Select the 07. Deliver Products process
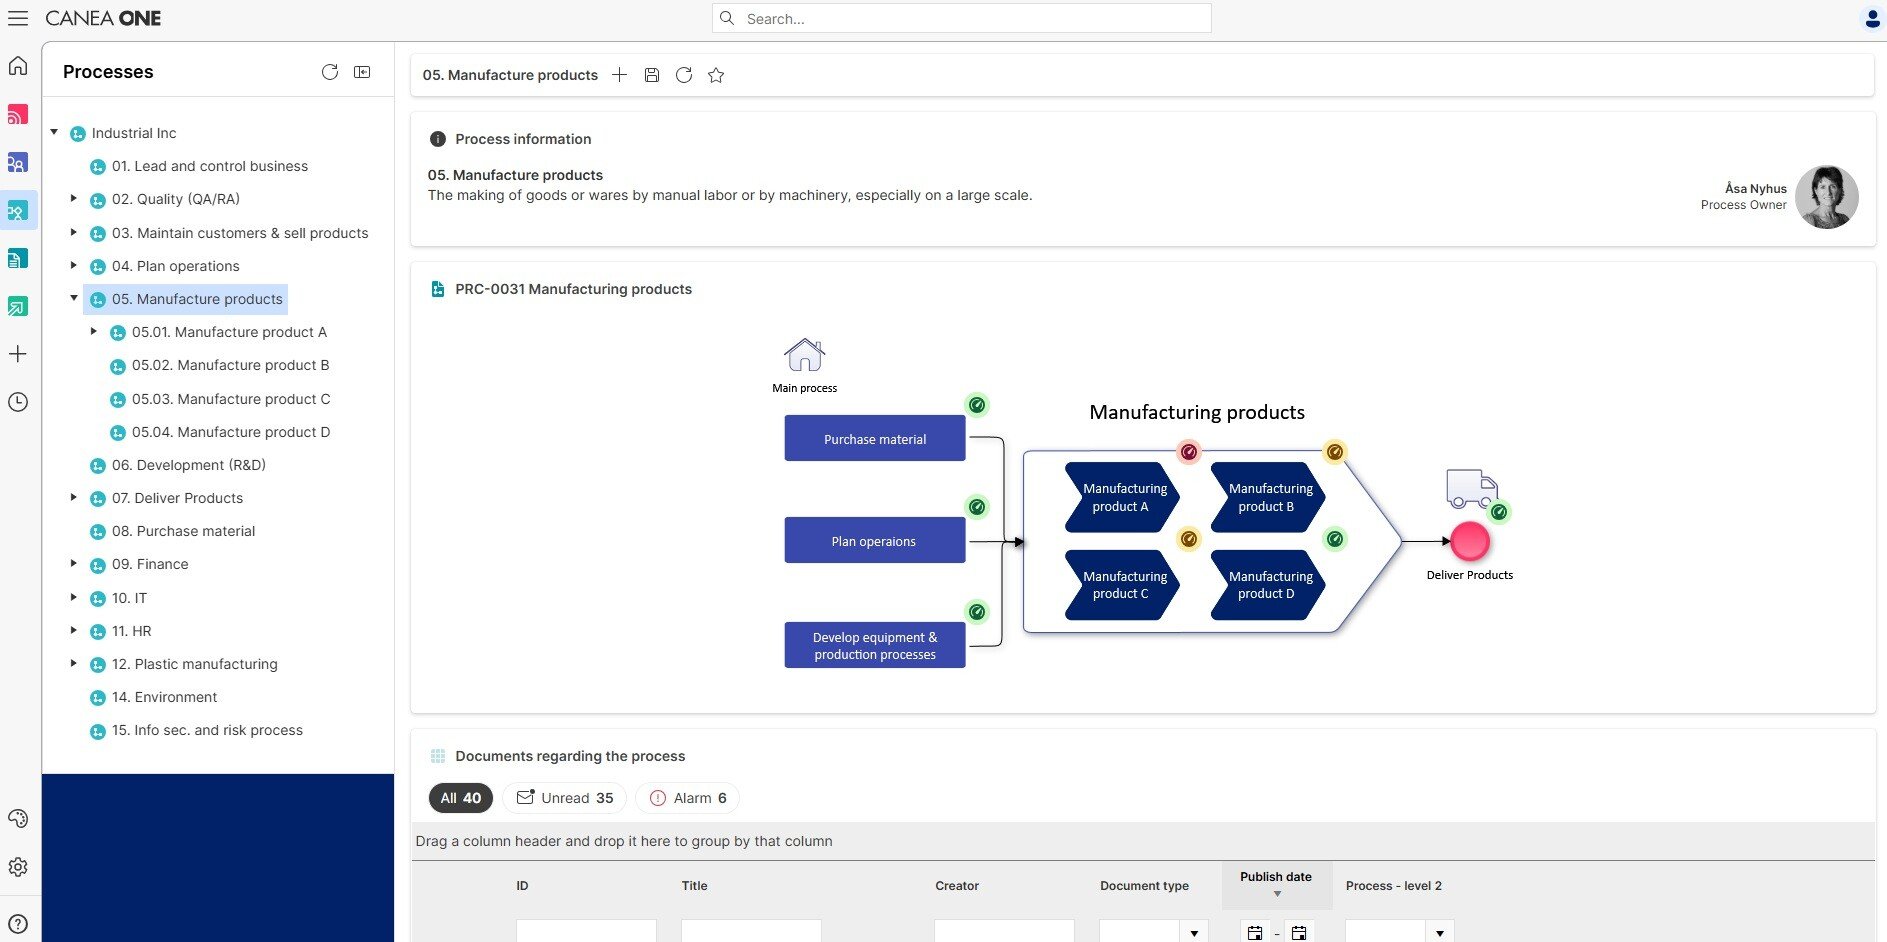The height and width of the screenshot is (942, 1887). point(178,498)
